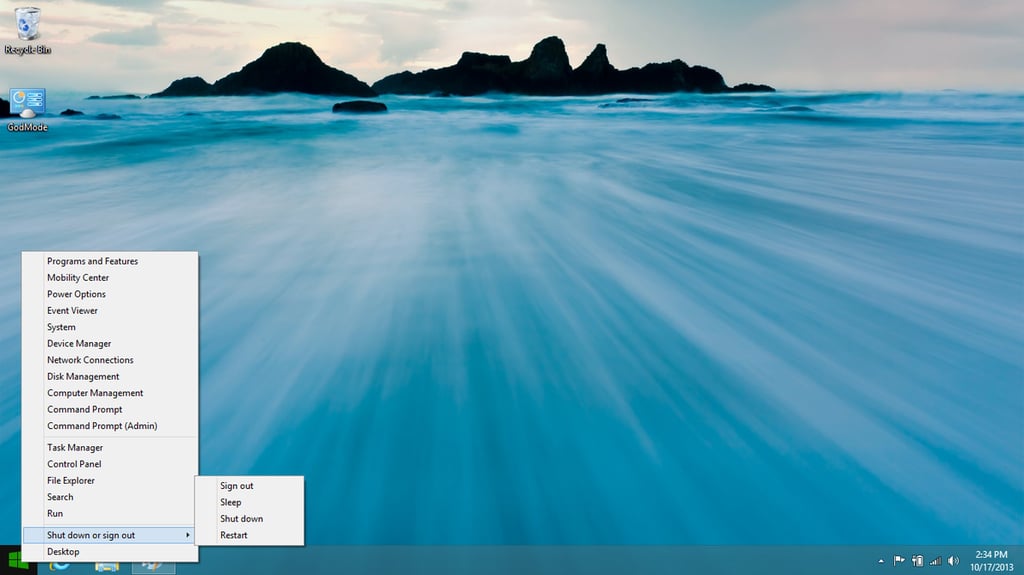Open the Run dialog entry
Image resolution: width=1024 pixels, height=575 pixels.
coord(110,513)
